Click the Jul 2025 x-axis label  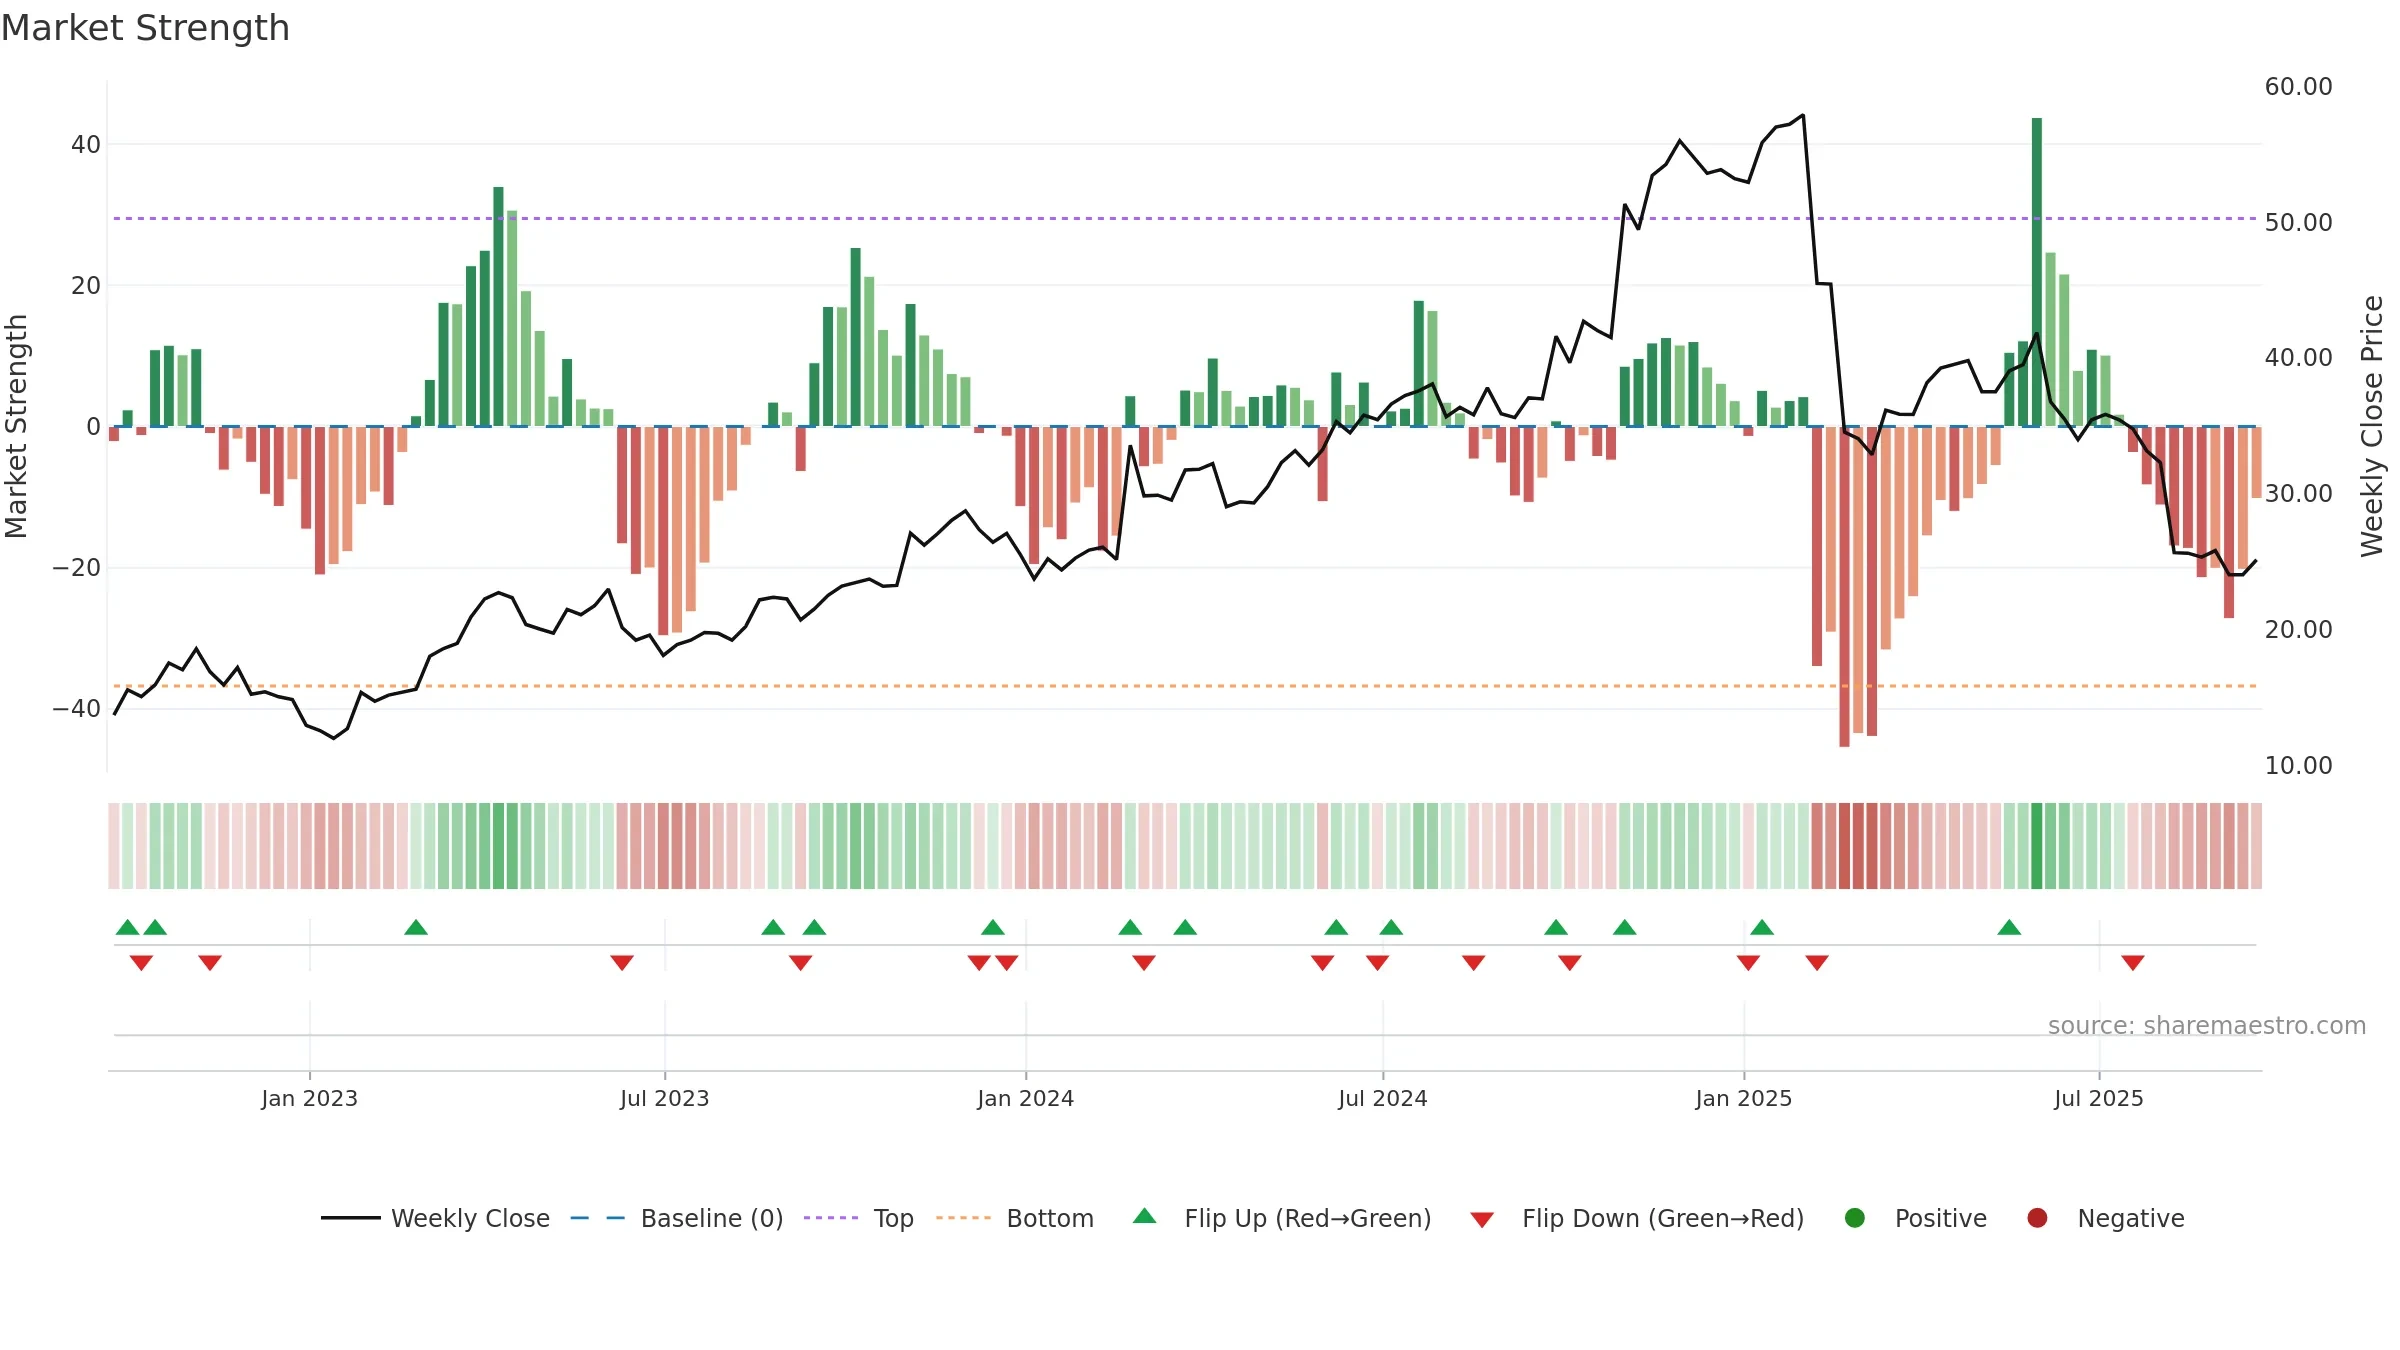point(2098,1098)
